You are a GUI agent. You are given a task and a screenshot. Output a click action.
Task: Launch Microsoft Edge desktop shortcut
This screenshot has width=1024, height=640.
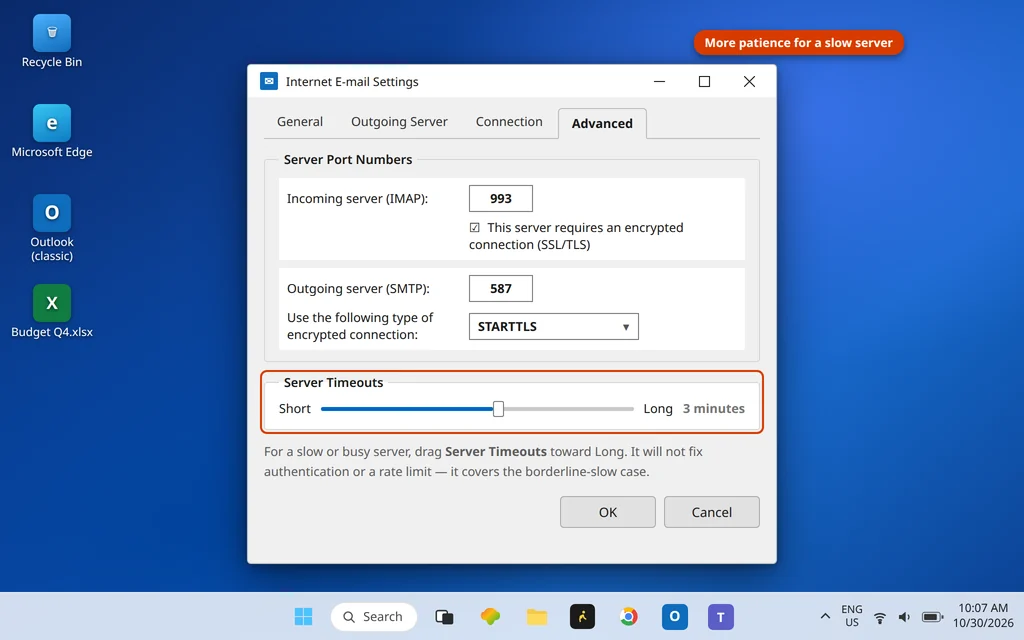[52, 131]
